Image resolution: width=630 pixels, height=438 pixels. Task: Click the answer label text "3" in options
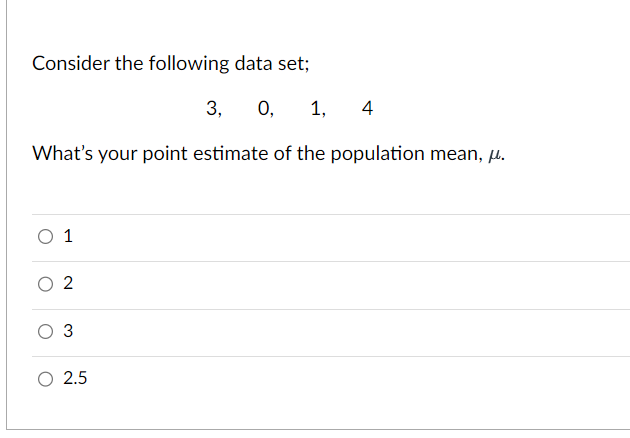[68, 331]
